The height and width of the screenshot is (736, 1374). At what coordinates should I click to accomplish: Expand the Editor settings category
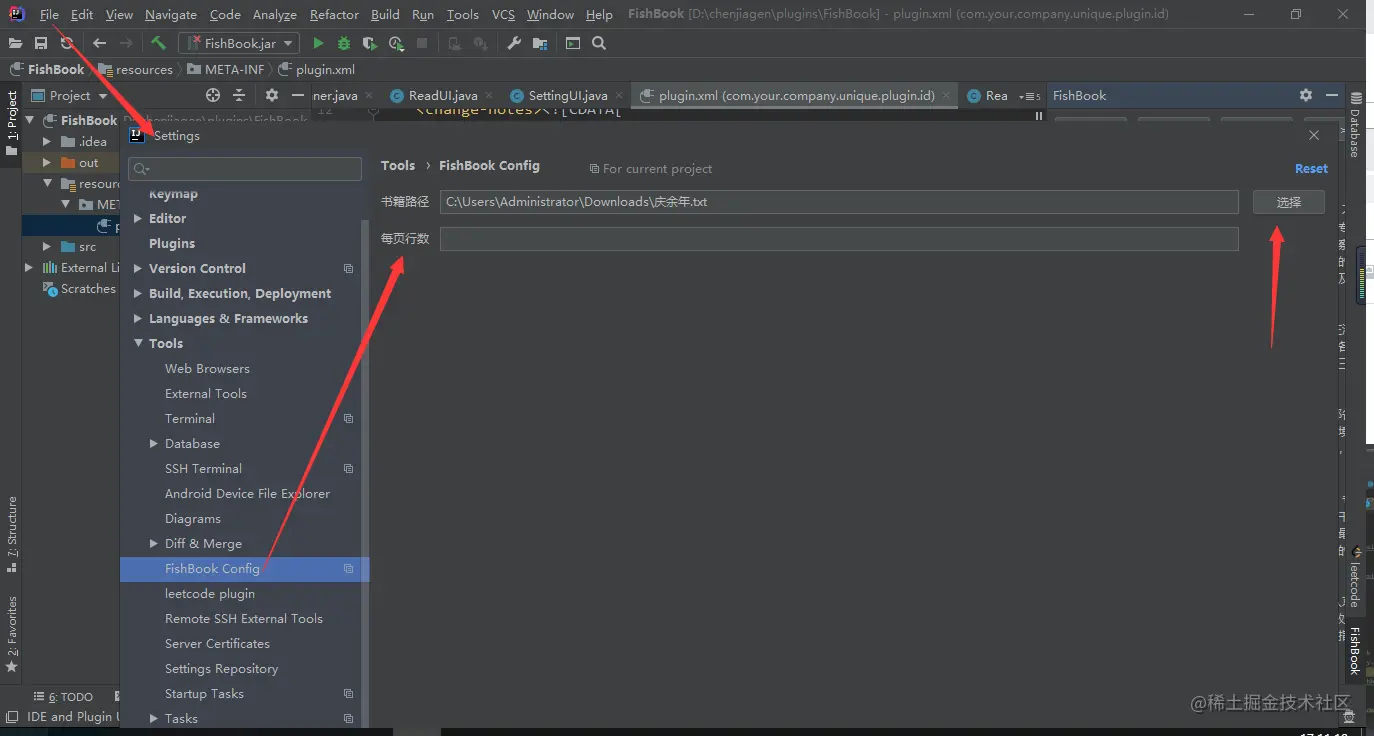point(138,218)
